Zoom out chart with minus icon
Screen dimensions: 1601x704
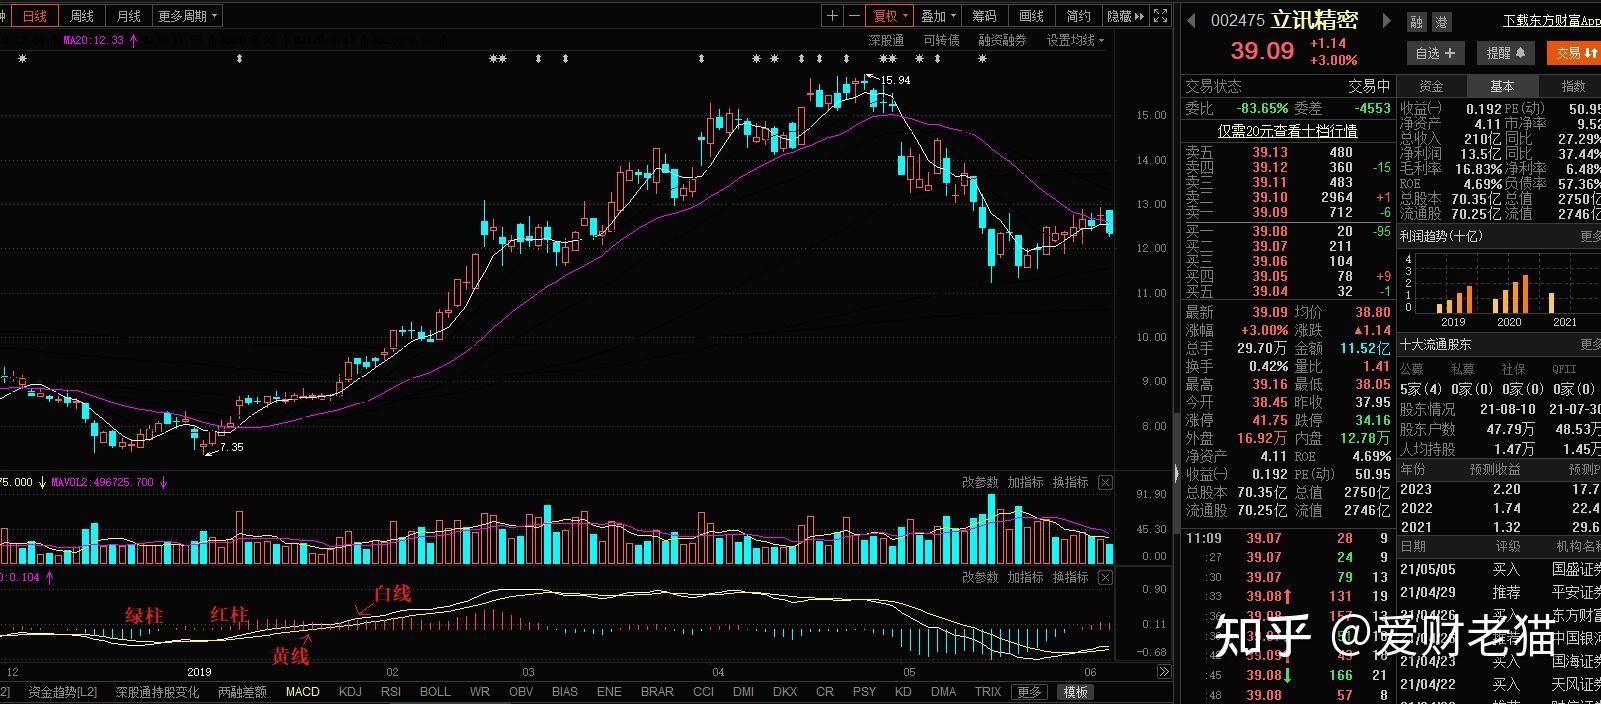pyautogui.click(x=854, y=16)
